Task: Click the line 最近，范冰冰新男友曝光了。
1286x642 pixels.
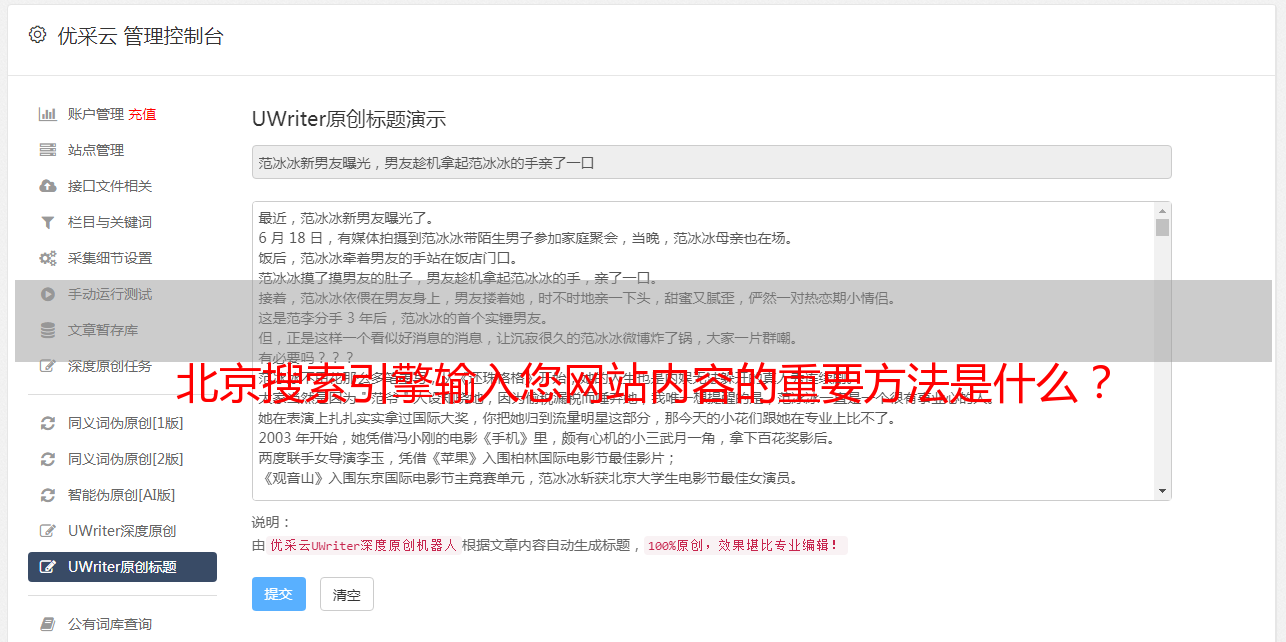Action: tap(346, 218)
